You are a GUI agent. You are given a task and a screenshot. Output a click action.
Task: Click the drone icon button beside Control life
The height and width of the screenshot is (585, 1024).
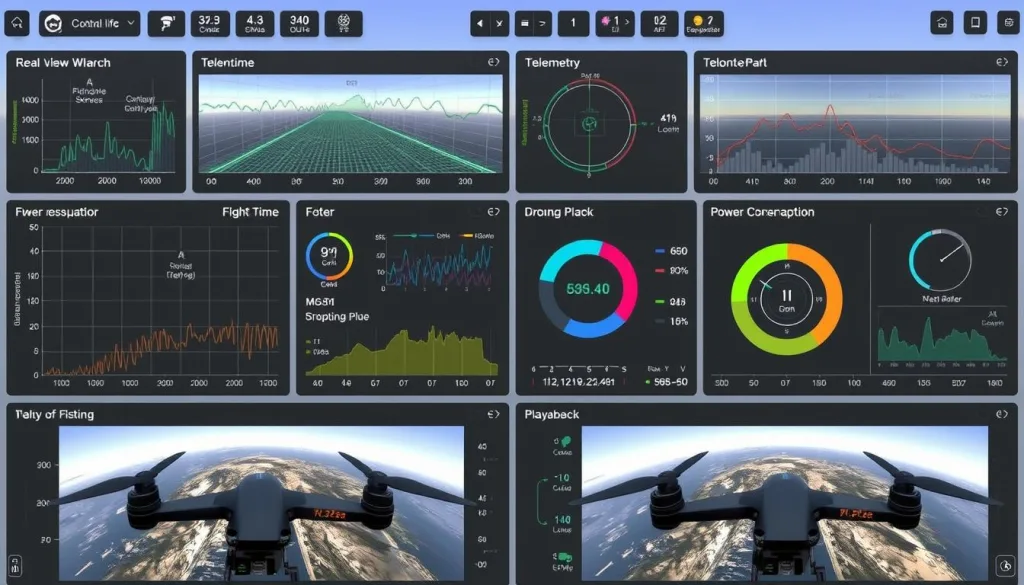click(x=166, y=24)
